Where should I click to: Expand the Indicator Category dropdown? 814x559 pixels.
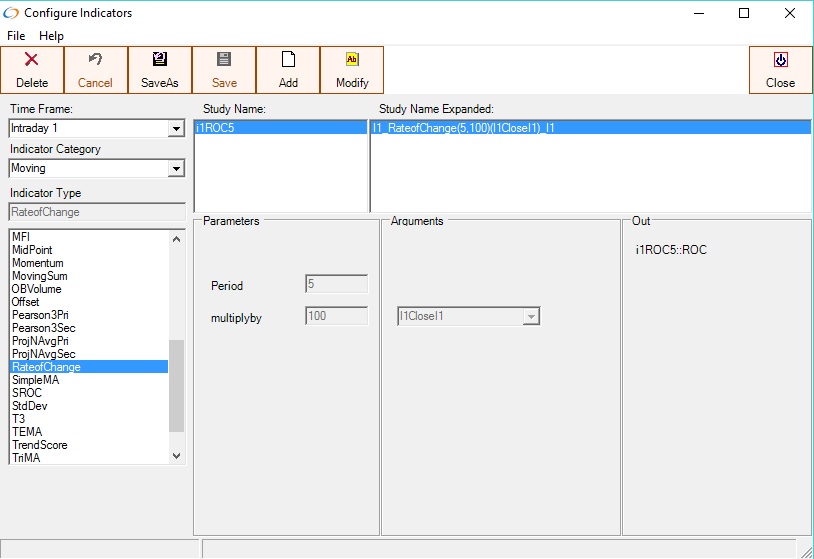pos(176,169)
